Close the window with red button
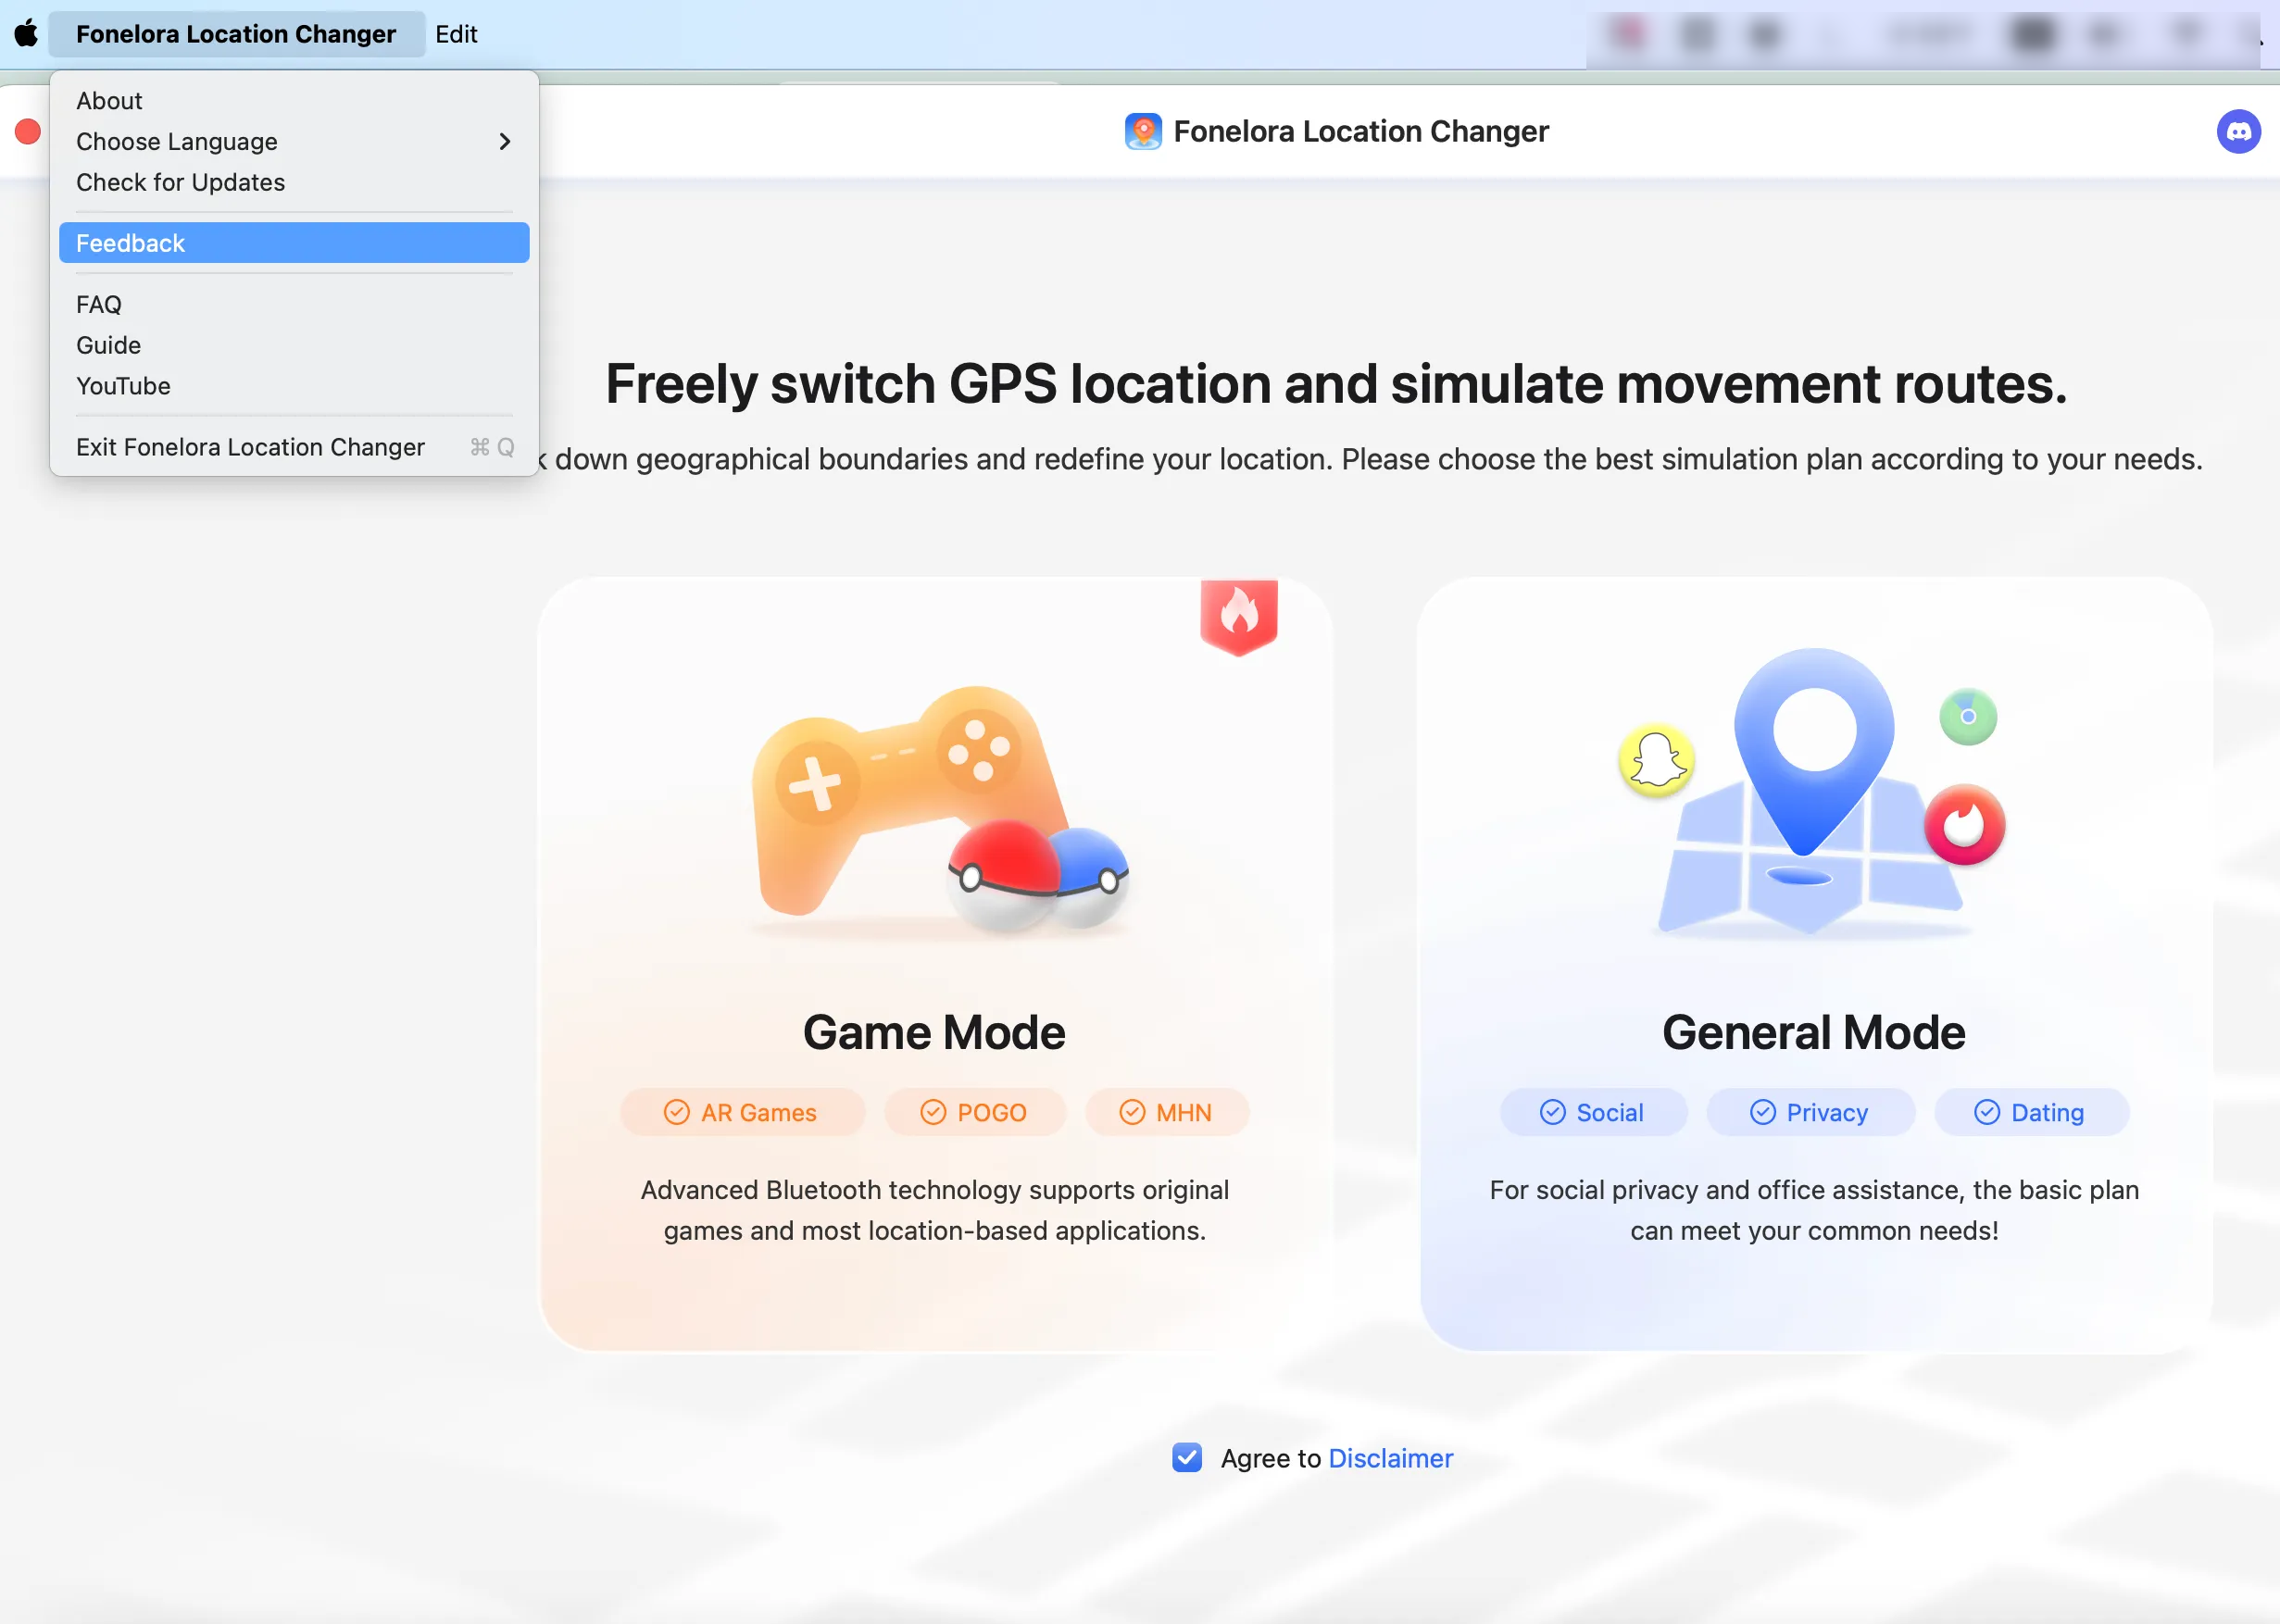This screenshot has width=2280, height=1624. tap(28, 131)
